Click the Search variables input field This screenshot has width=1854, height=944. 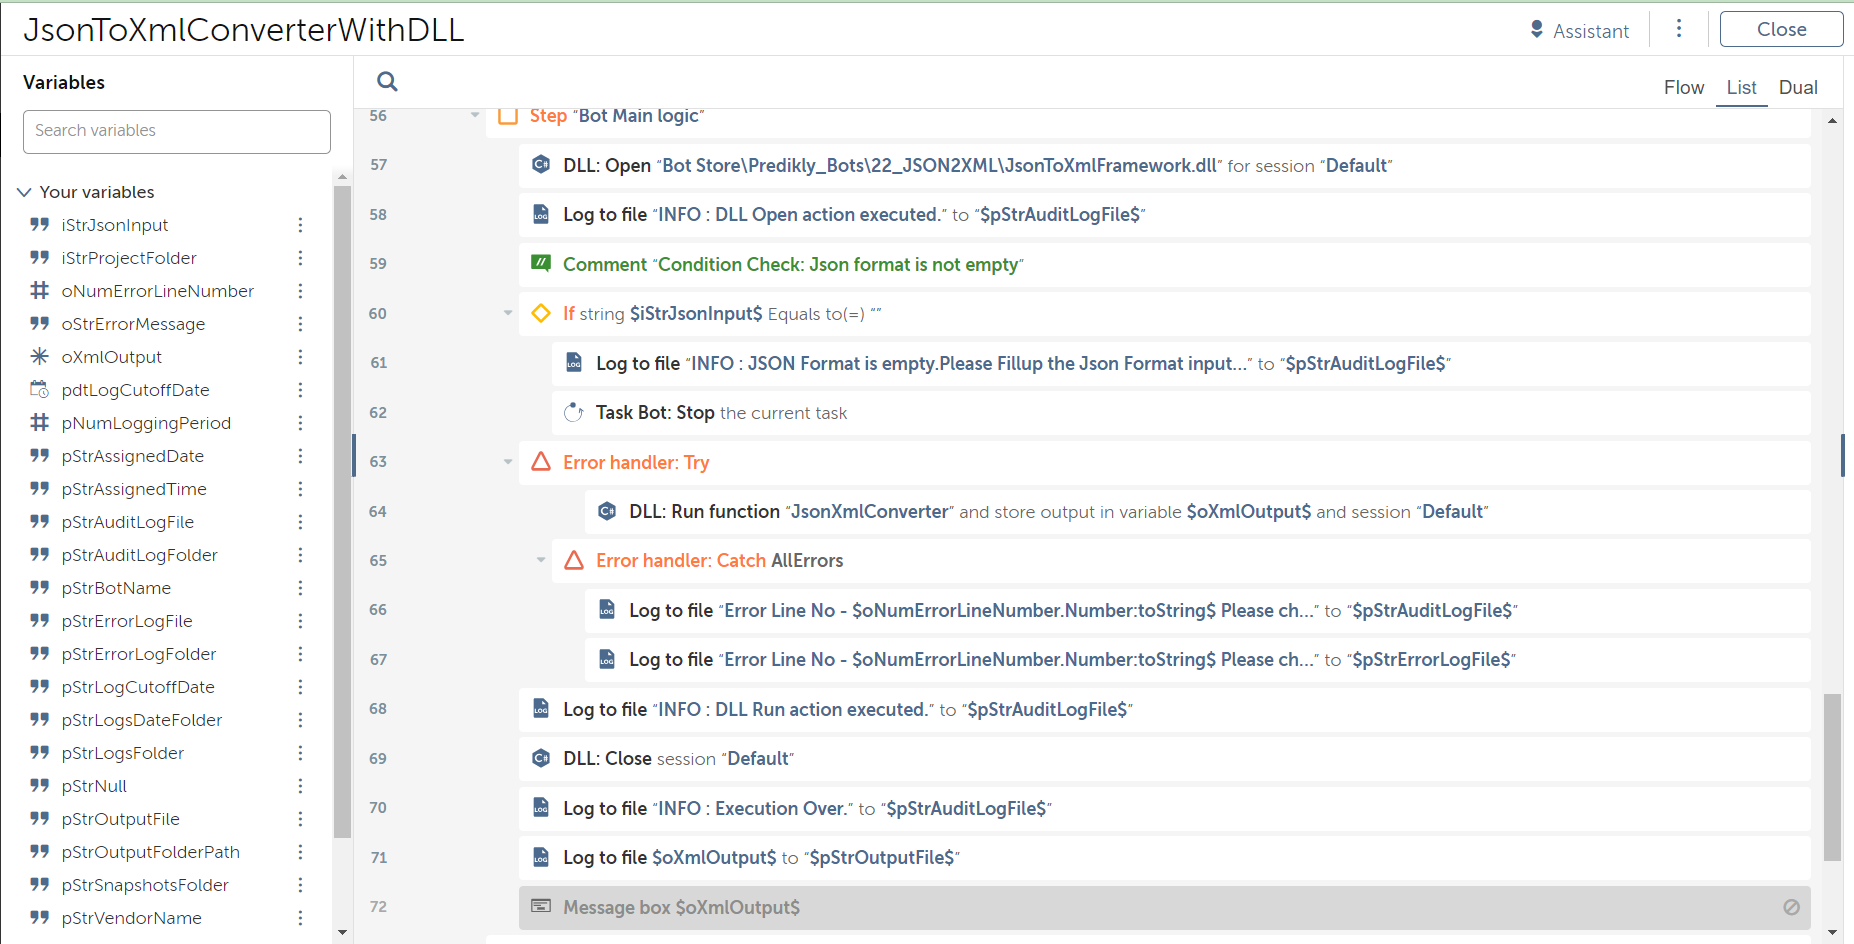[x=177, y=131]
